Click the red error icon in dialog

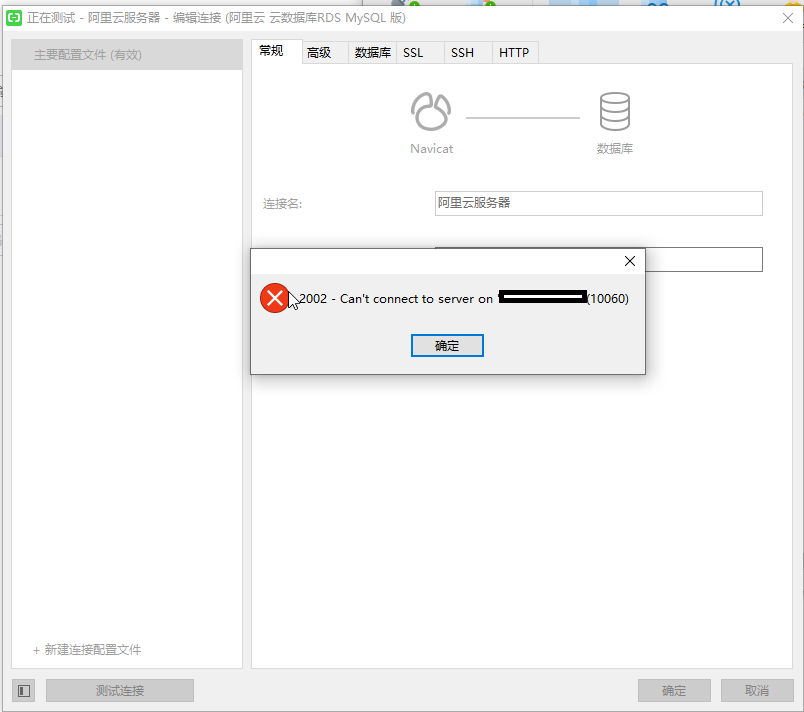[274, 298]
